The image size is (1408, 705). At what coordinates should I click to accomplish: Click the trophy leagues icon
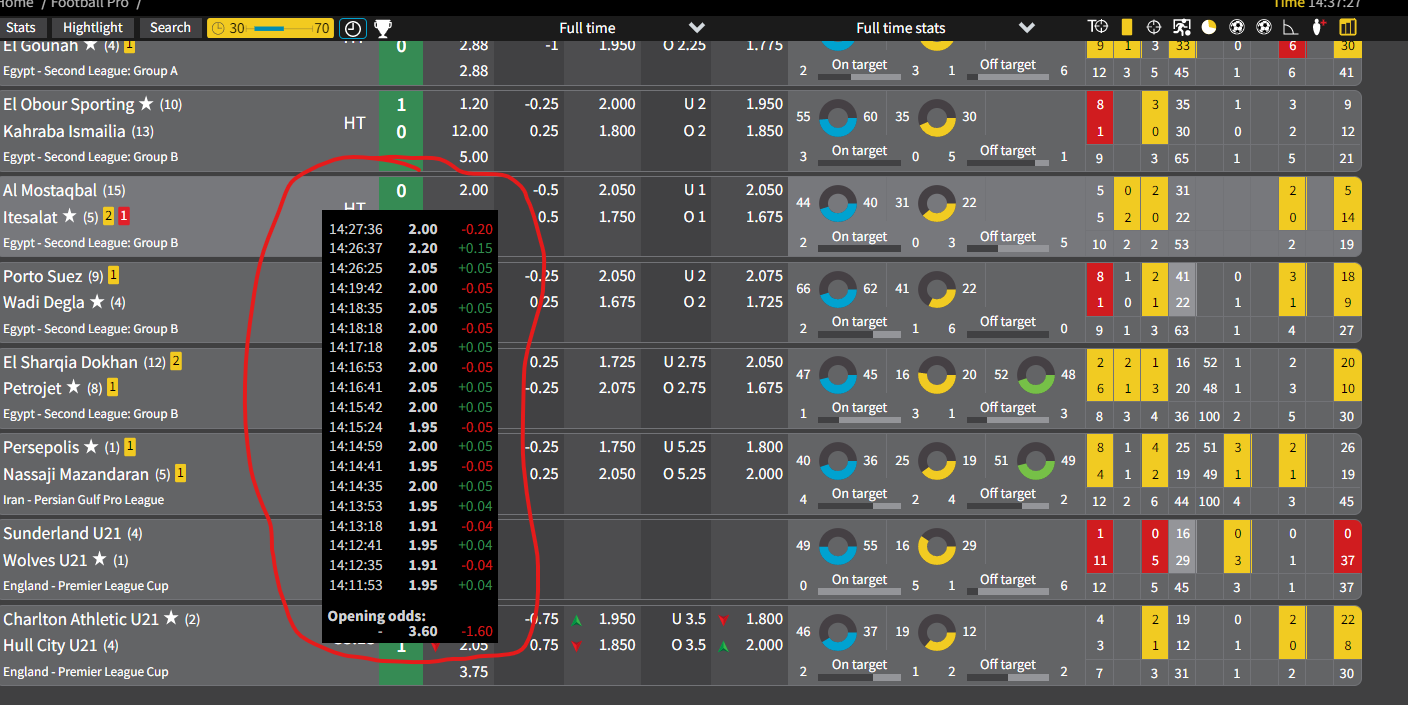(x=382, y=28)
